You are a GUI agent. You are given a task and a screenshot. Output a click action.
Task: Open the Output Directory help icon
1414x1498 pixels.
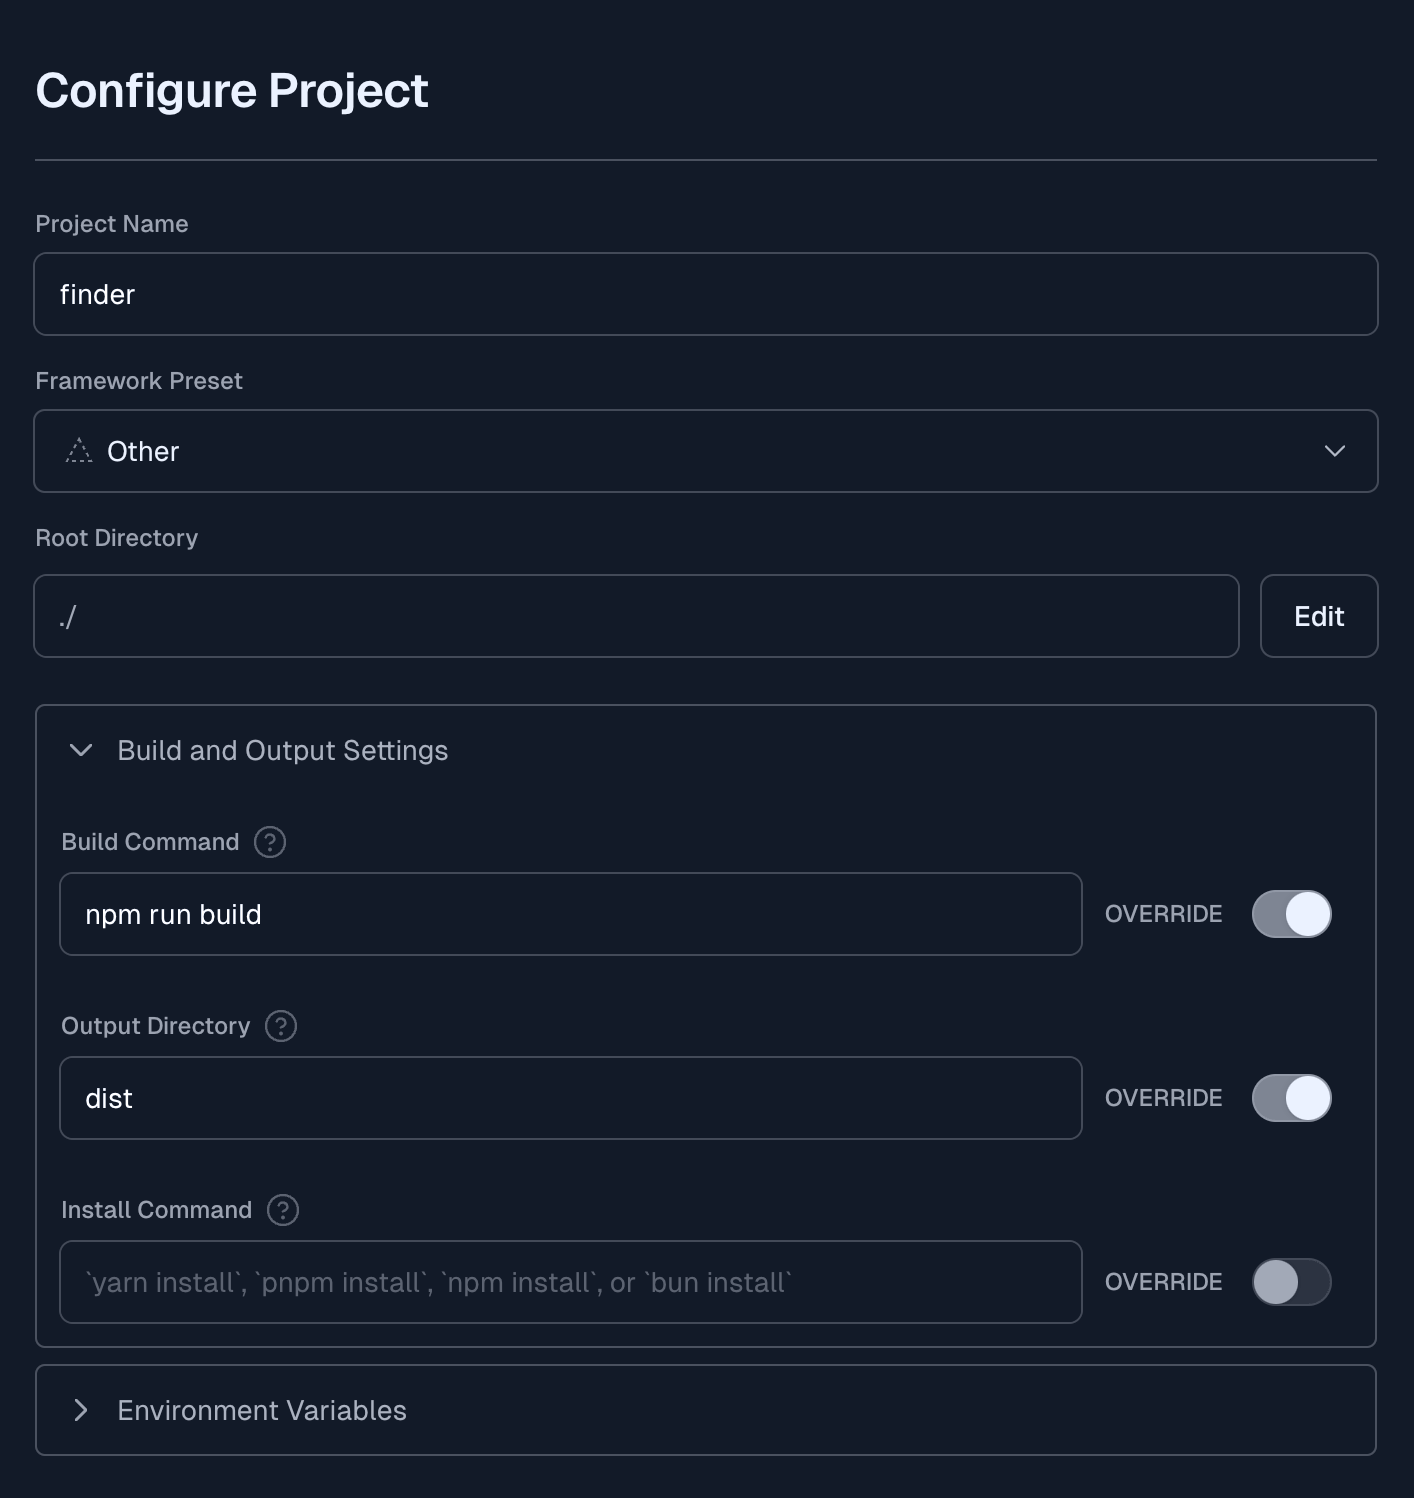(281, 1026)
